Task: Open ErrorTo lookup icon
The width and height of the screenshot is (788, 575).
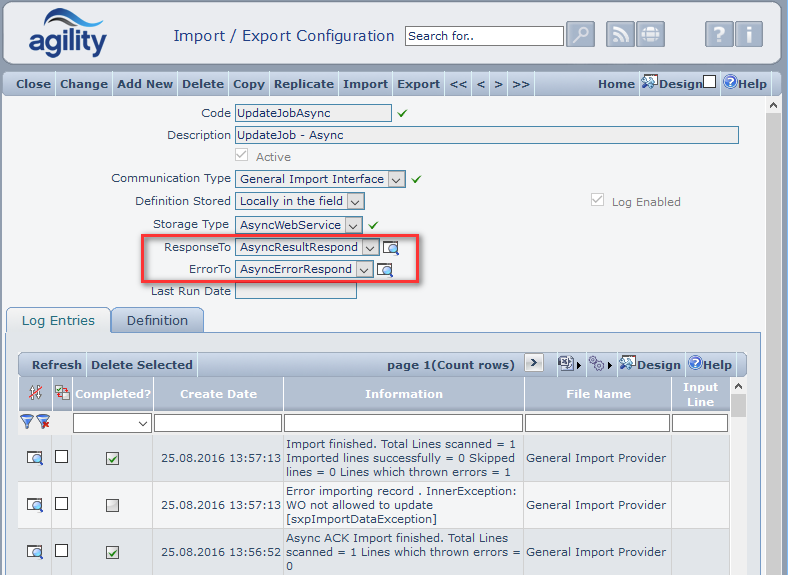Action: (x=385, y=269)
